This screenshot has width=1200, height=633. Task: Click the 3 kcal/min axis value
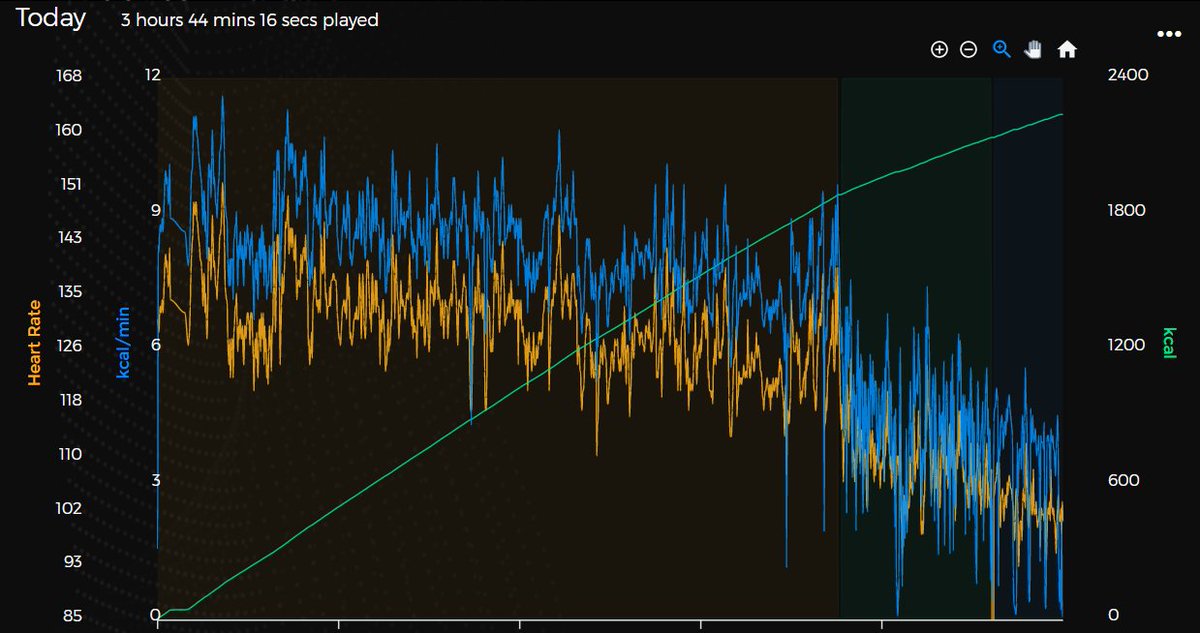click(155, 480)
